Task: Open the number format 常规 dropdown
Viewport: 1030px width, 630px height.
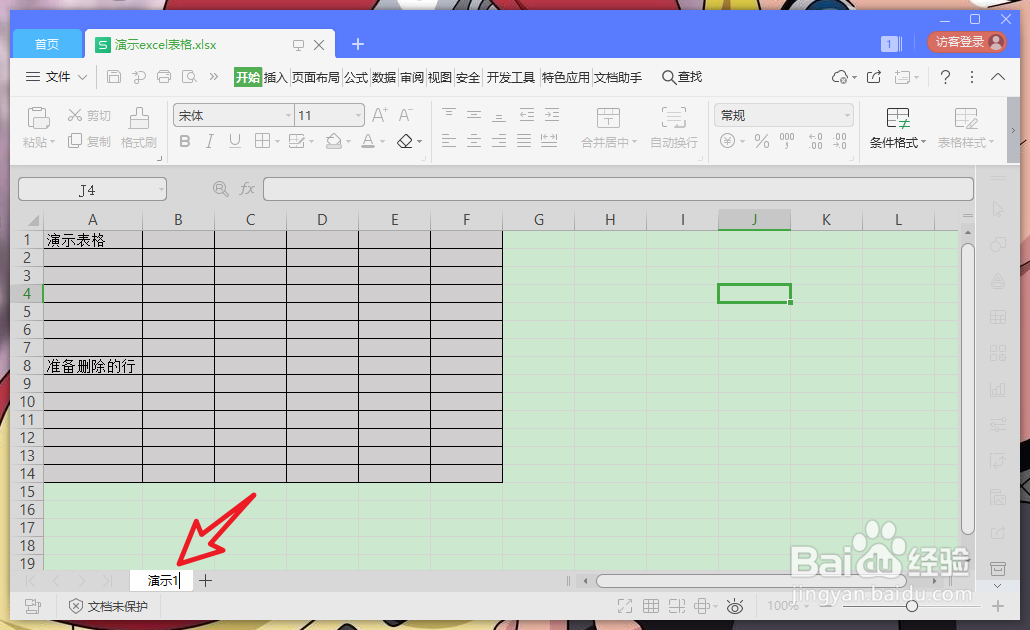Action: click(847, 116)
